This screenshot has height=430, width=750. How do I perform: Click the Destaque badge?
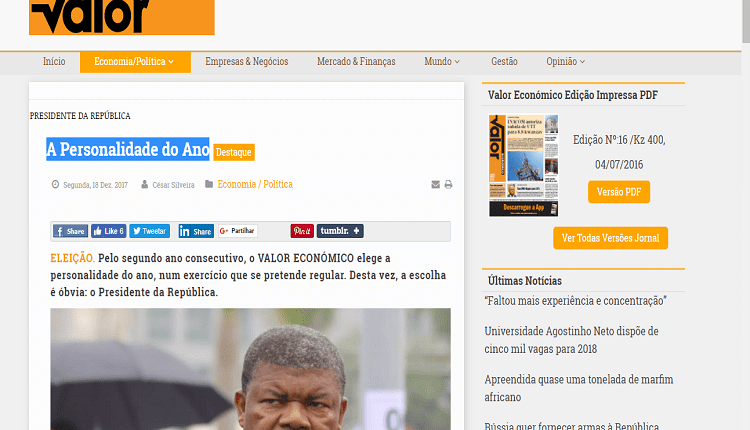click(234, 152)
